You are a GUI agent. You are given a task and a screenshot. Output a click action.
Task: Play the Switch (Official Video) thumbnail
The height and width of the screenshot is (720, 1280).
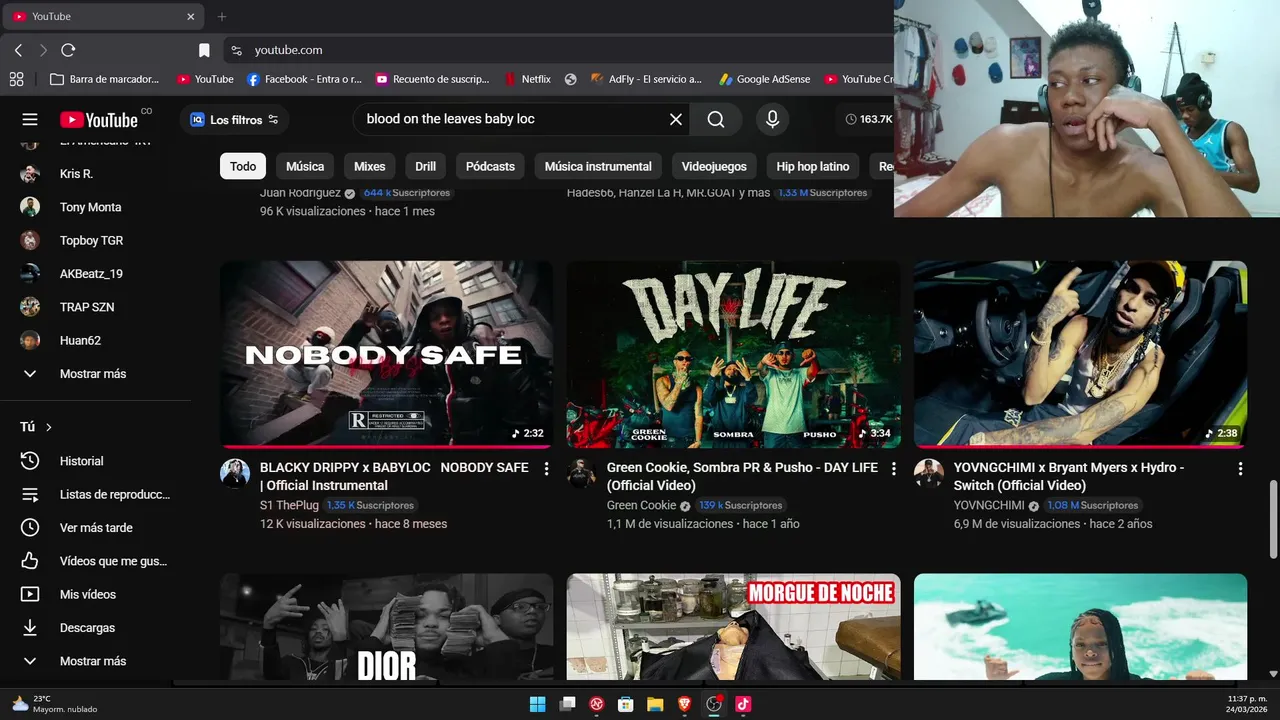click(1080, 354)
